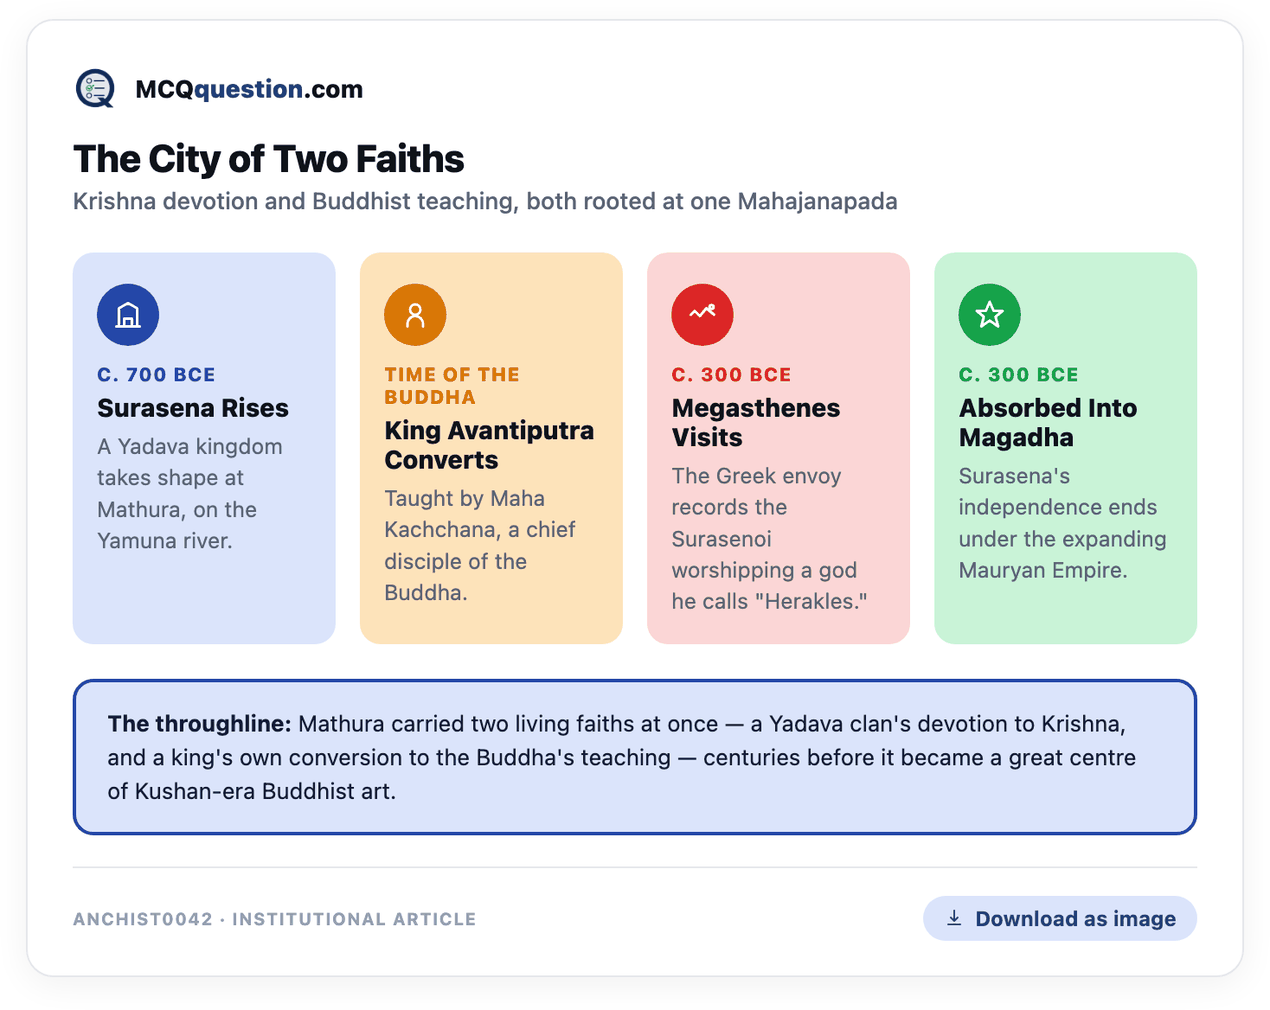Image resolution: width=1270 pixels, height=1010 pixels.
Task: Click the Download as image button
Action: pos(1060,918)
